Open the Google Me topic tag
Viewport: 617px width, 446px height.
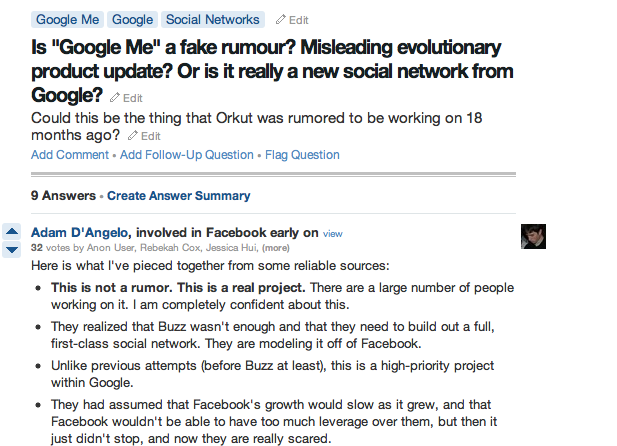pos(67,19)
